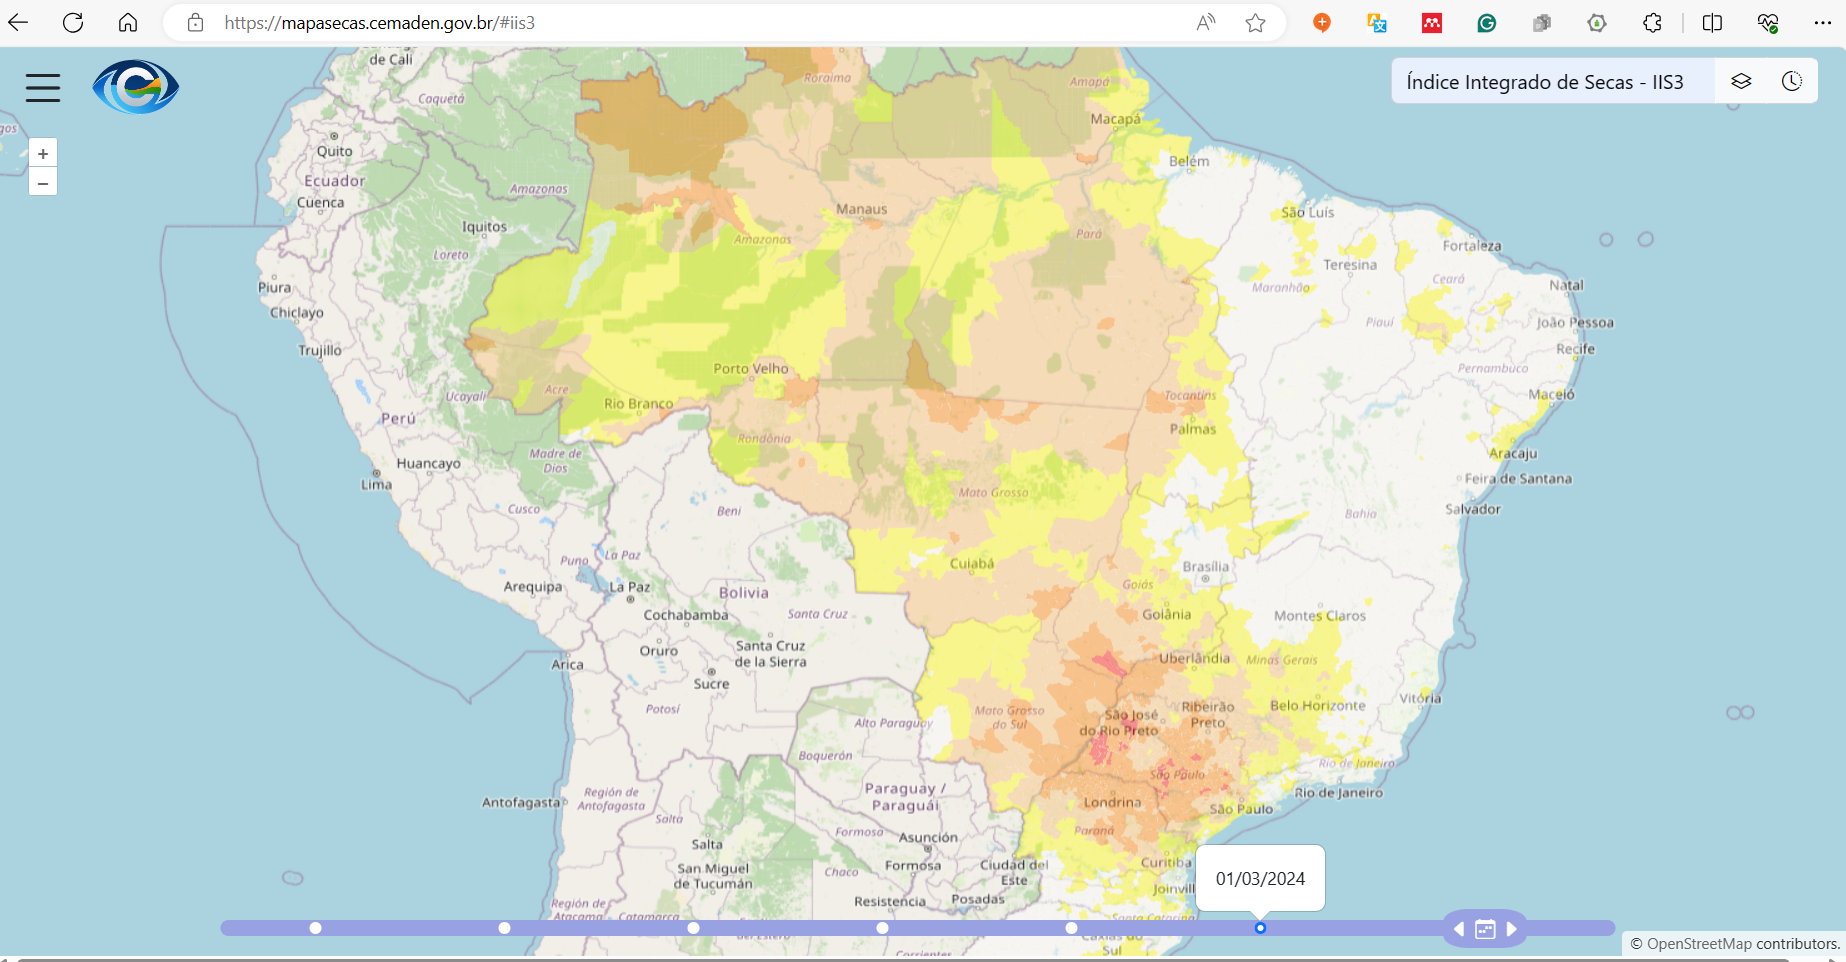Open the map layers selector
Screen dimensions: 1846x962
coord(1741,82)
